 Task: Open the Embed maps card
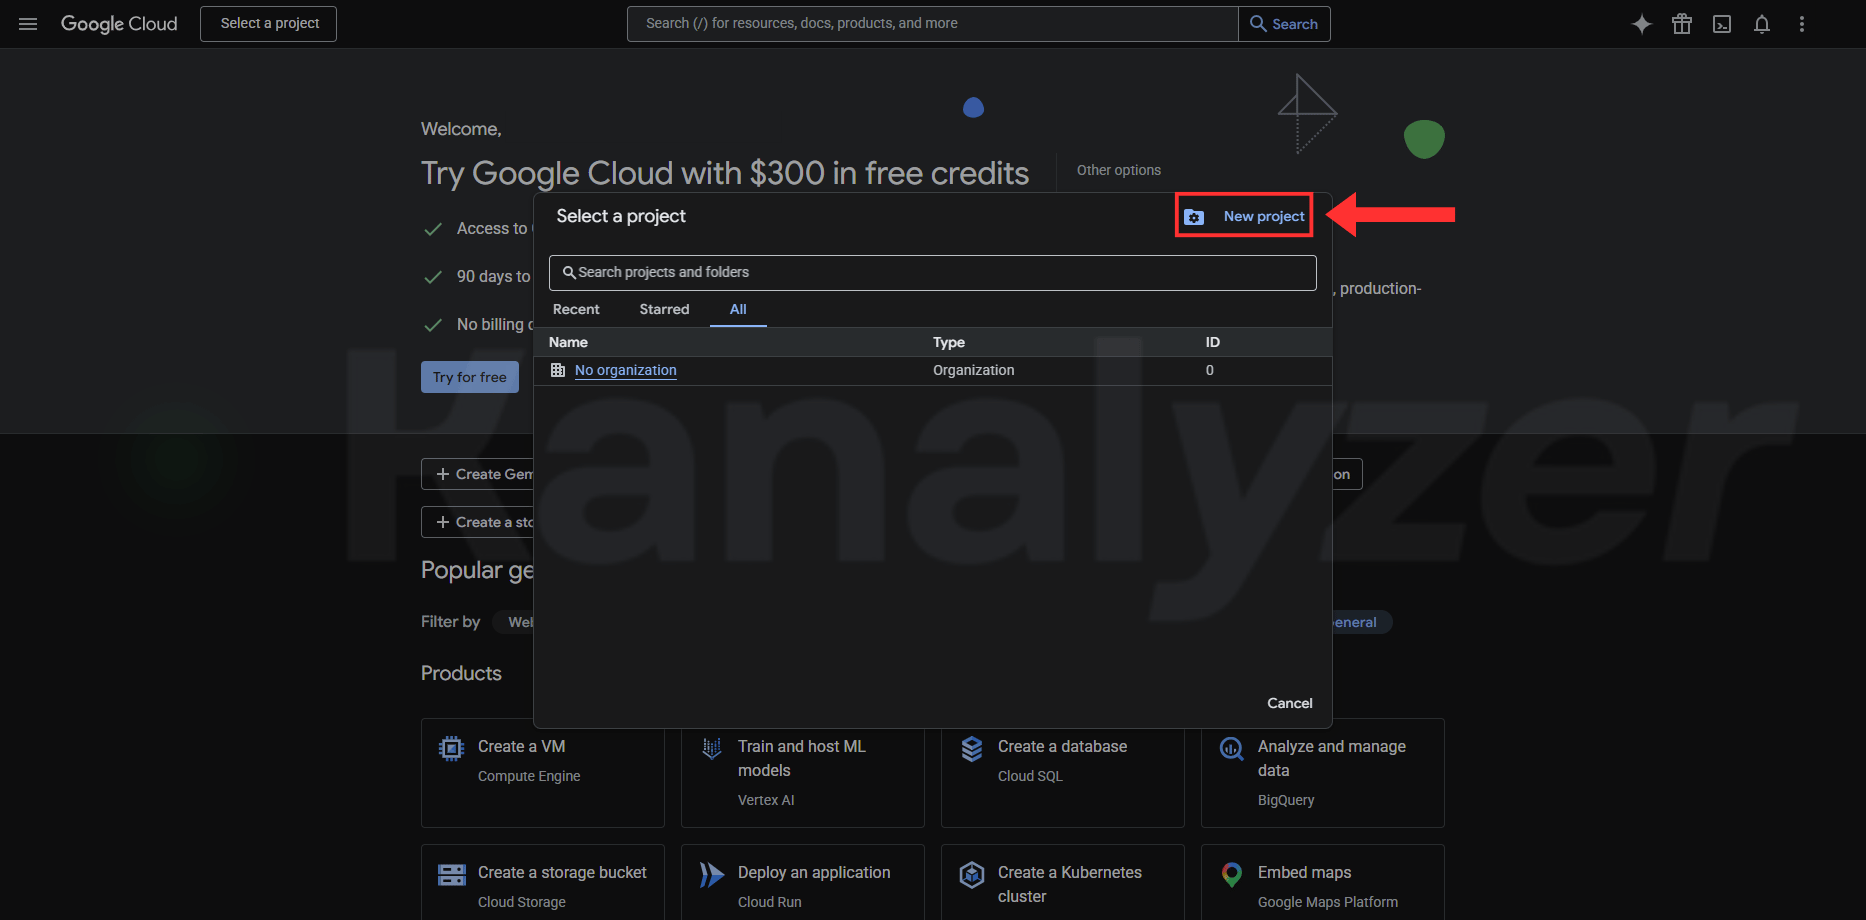tap(1323, 882)
